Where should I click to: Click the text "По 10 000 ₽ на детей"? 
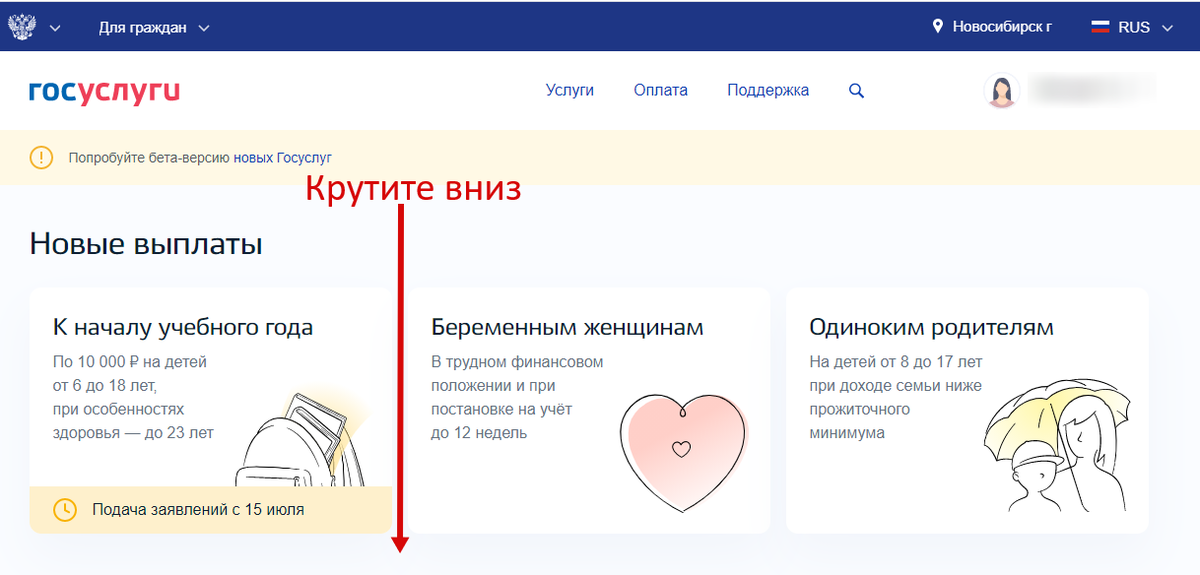130,361
